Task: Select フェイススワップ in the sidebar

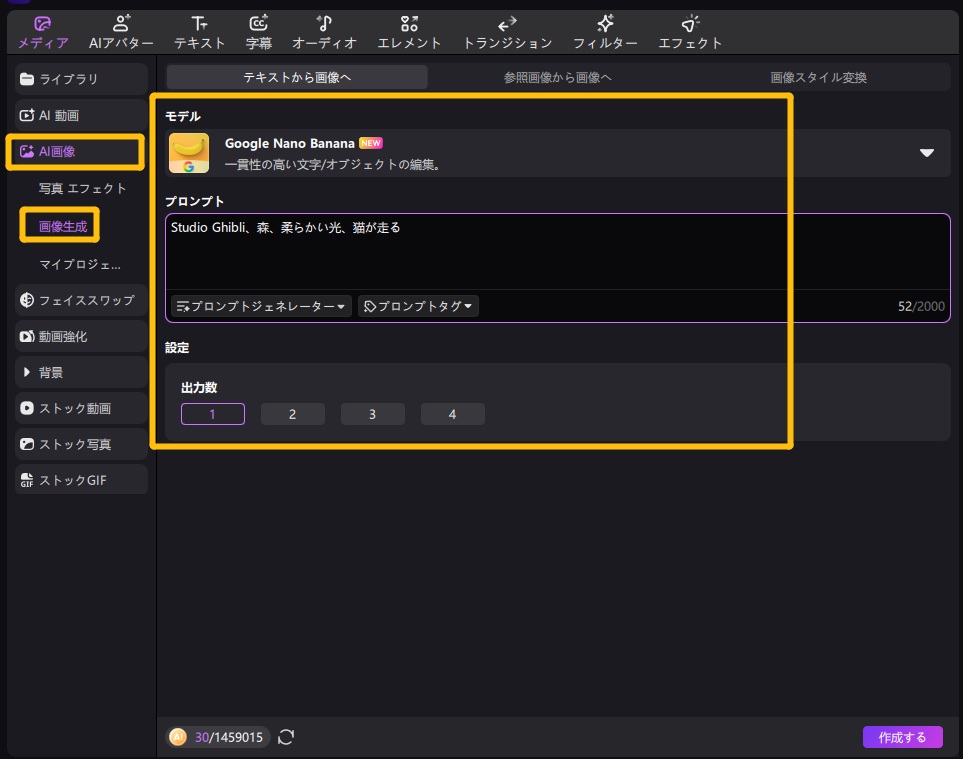Action: coord(77,300)
